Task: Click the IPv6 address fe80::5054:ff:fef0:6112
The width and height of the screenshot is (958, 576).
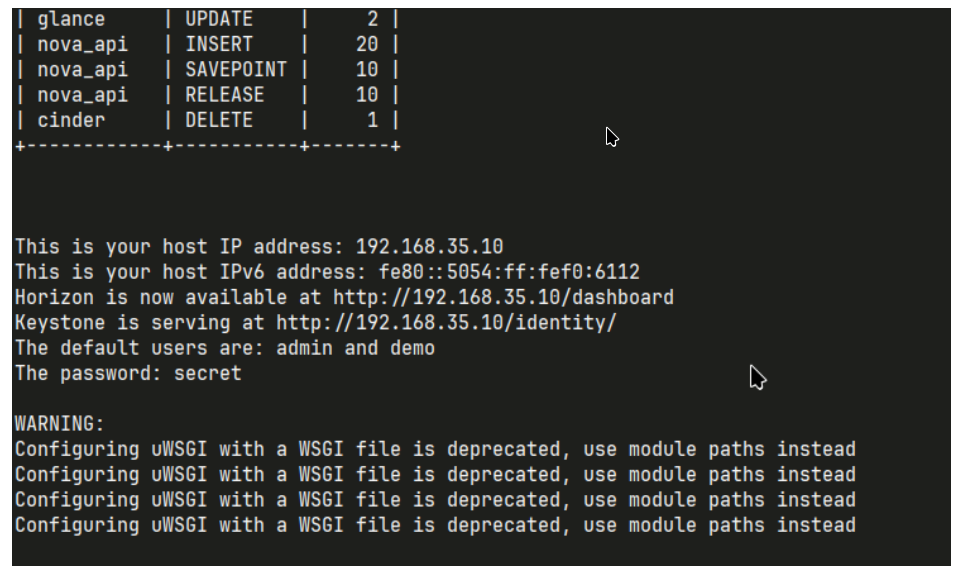Action: (509, 272)
